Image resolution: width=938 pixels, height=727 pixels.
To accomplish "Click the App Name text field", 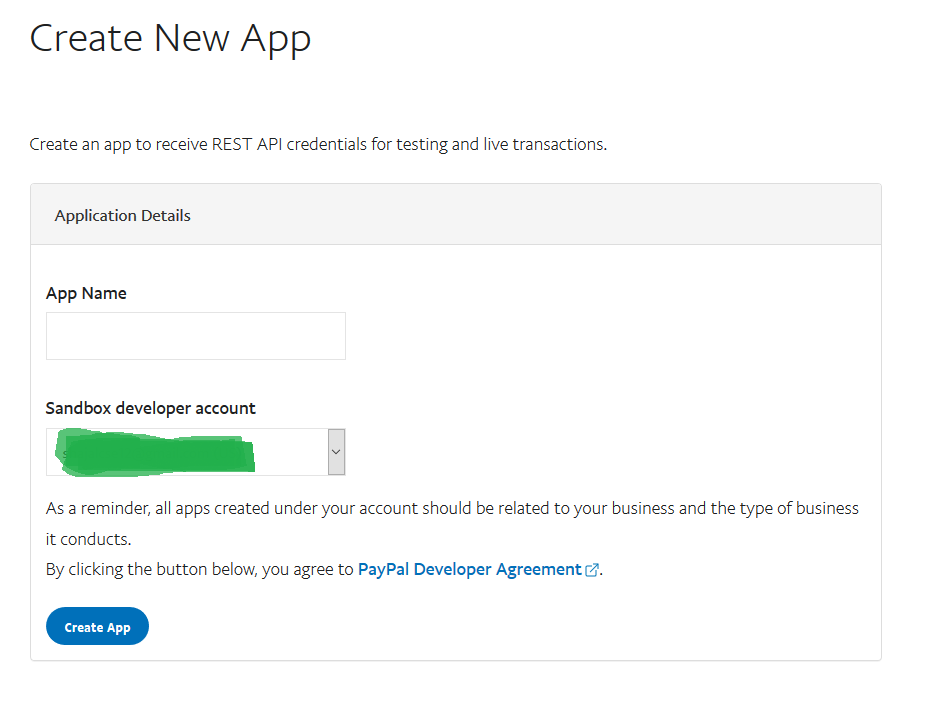I will tap(196, 336).
